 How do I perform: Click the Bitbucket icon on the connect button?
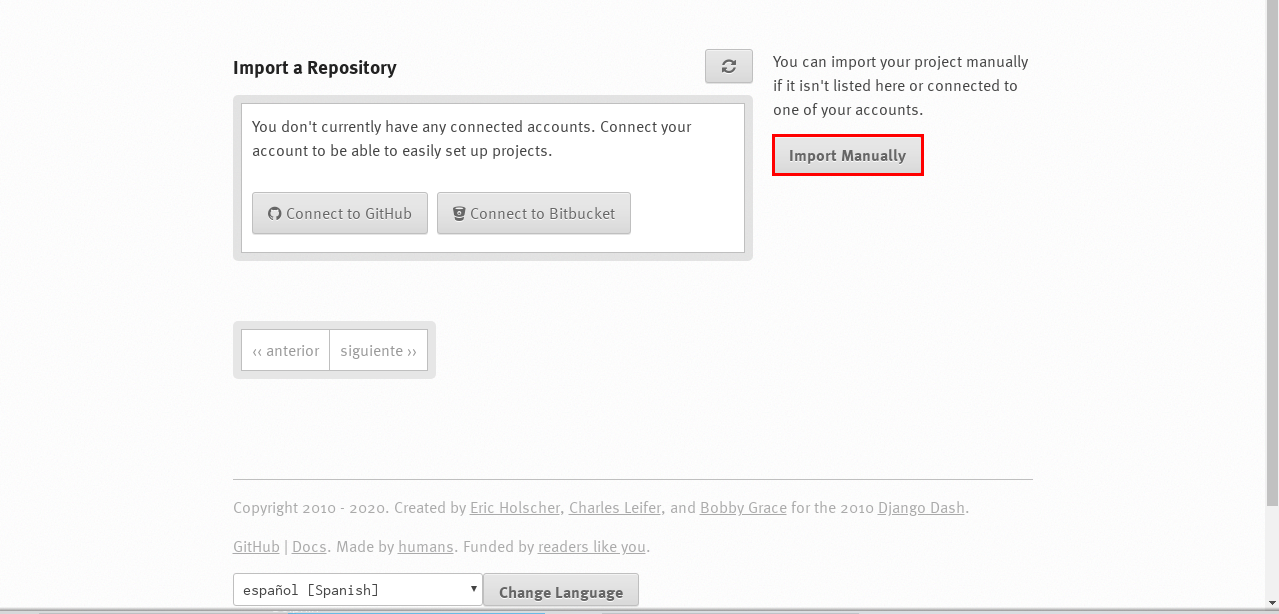click(459, 213)
